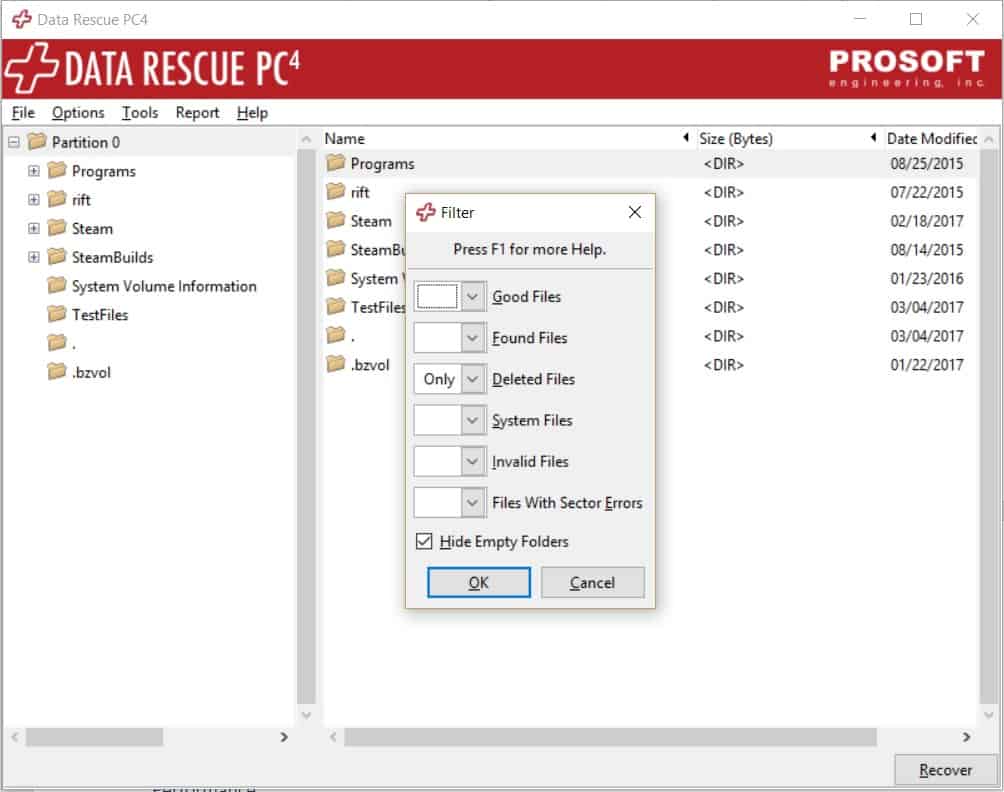Screen dimensions: 1004x792
Task: Open the Help menu
Action: click(x=252, y=113)
